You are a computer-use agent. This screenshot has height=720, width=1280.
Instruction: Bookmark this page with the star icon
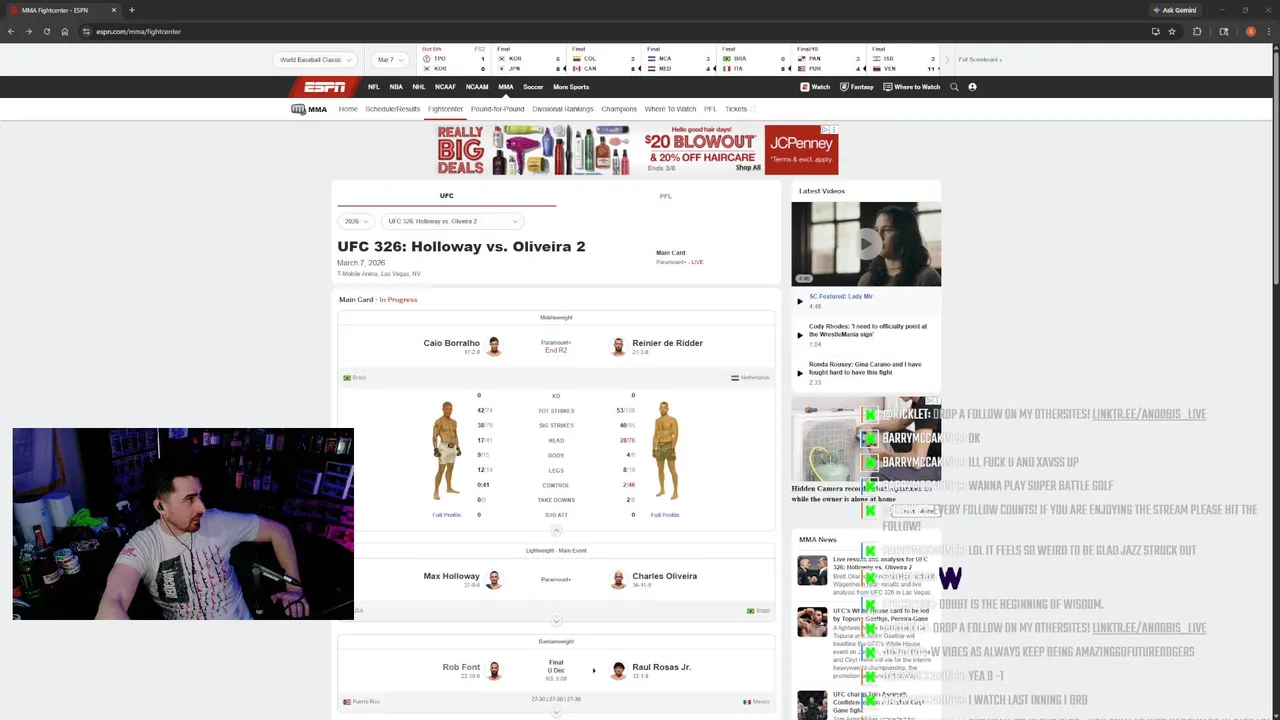[1172, 31]
